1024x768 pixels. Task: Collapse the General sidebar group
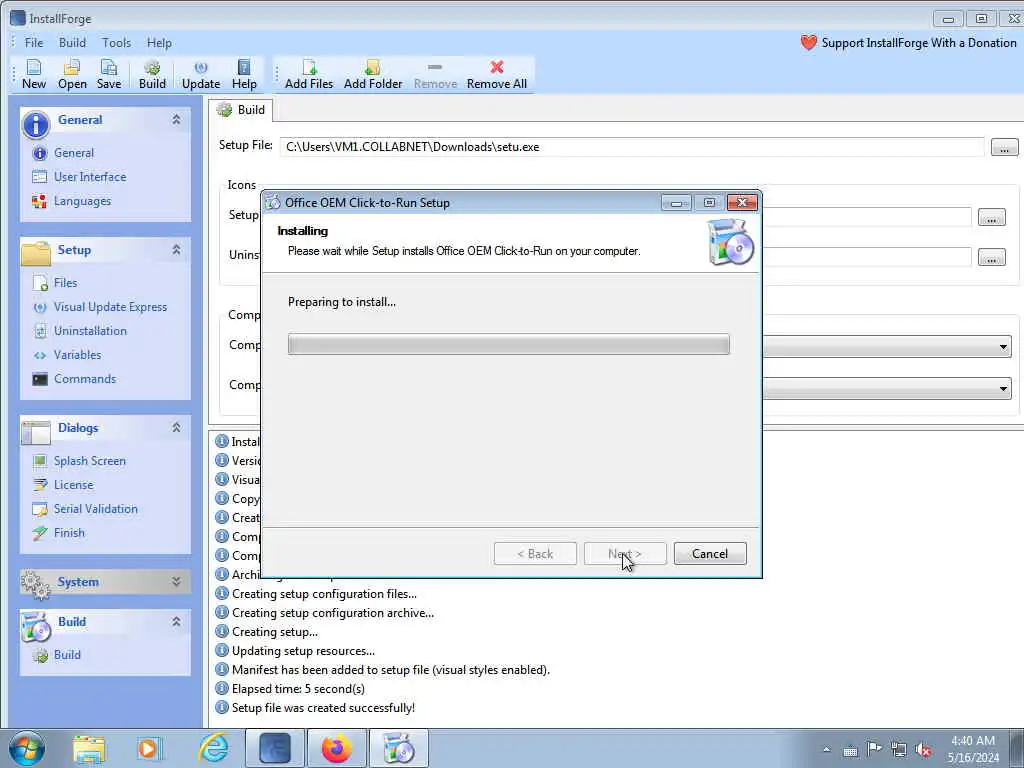[x=176, y=120]
